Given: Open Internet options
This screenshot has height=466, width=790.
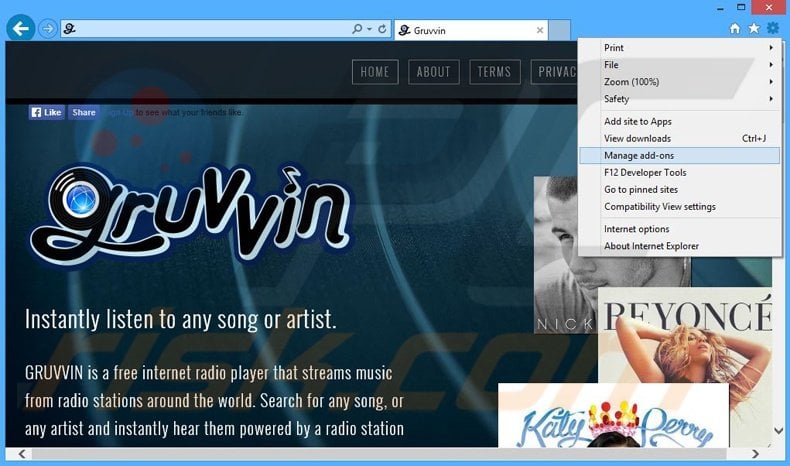Looking at the screenshot, I should coord(679,229).
